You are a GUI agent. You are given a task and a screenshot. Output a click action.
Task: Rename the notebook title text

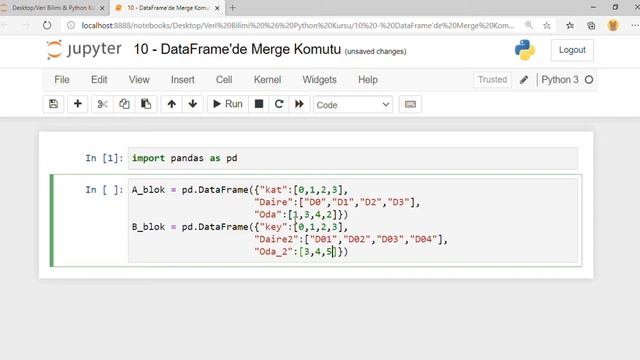[x=237, y=49]
